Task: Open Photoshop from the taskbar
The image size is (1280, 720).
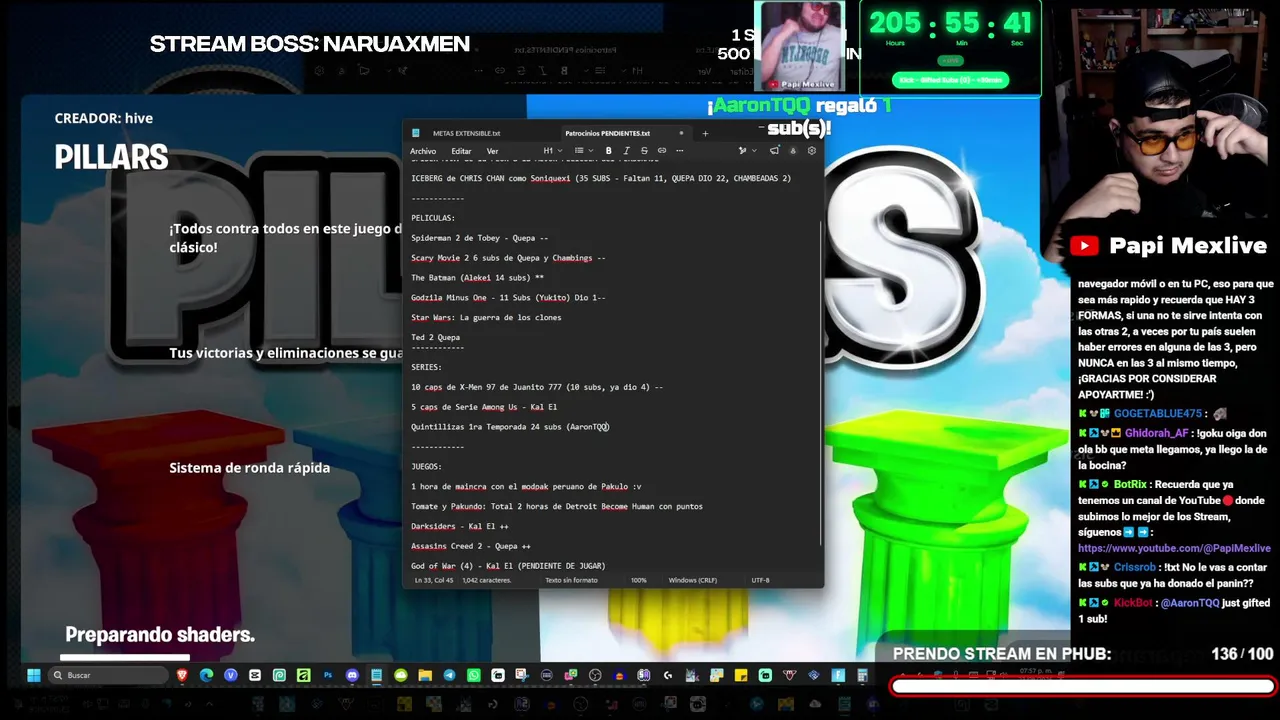Action: [x=328, y=676]
